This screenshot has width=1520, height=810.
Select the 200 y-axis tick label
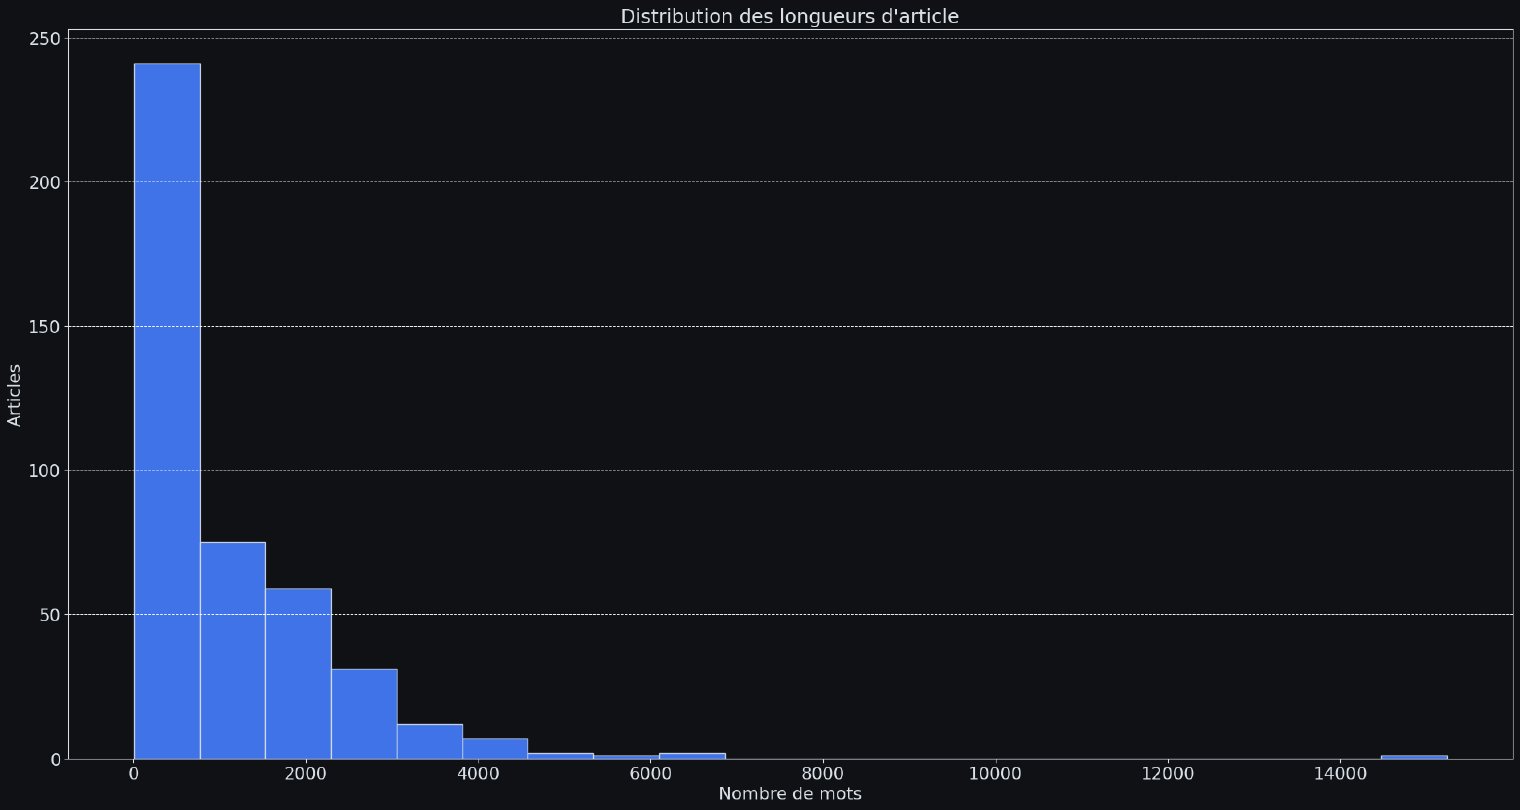coord(45,182)
